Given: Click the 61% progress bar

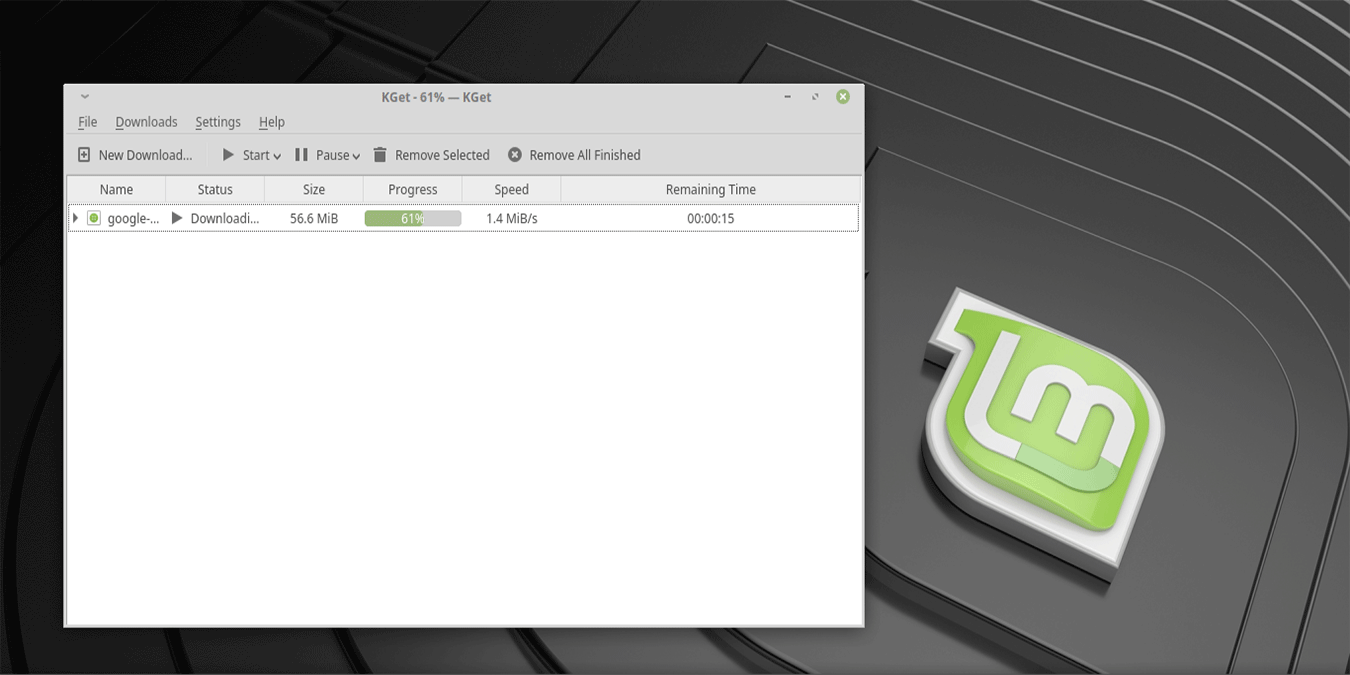Looking at the screenshot, I should pos(412,217).
